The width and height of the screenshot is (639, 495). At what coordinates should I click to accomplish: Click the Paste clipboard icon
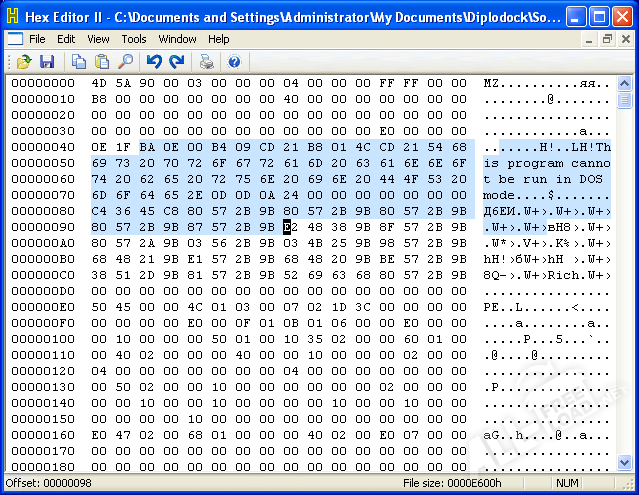coord(102,62)
